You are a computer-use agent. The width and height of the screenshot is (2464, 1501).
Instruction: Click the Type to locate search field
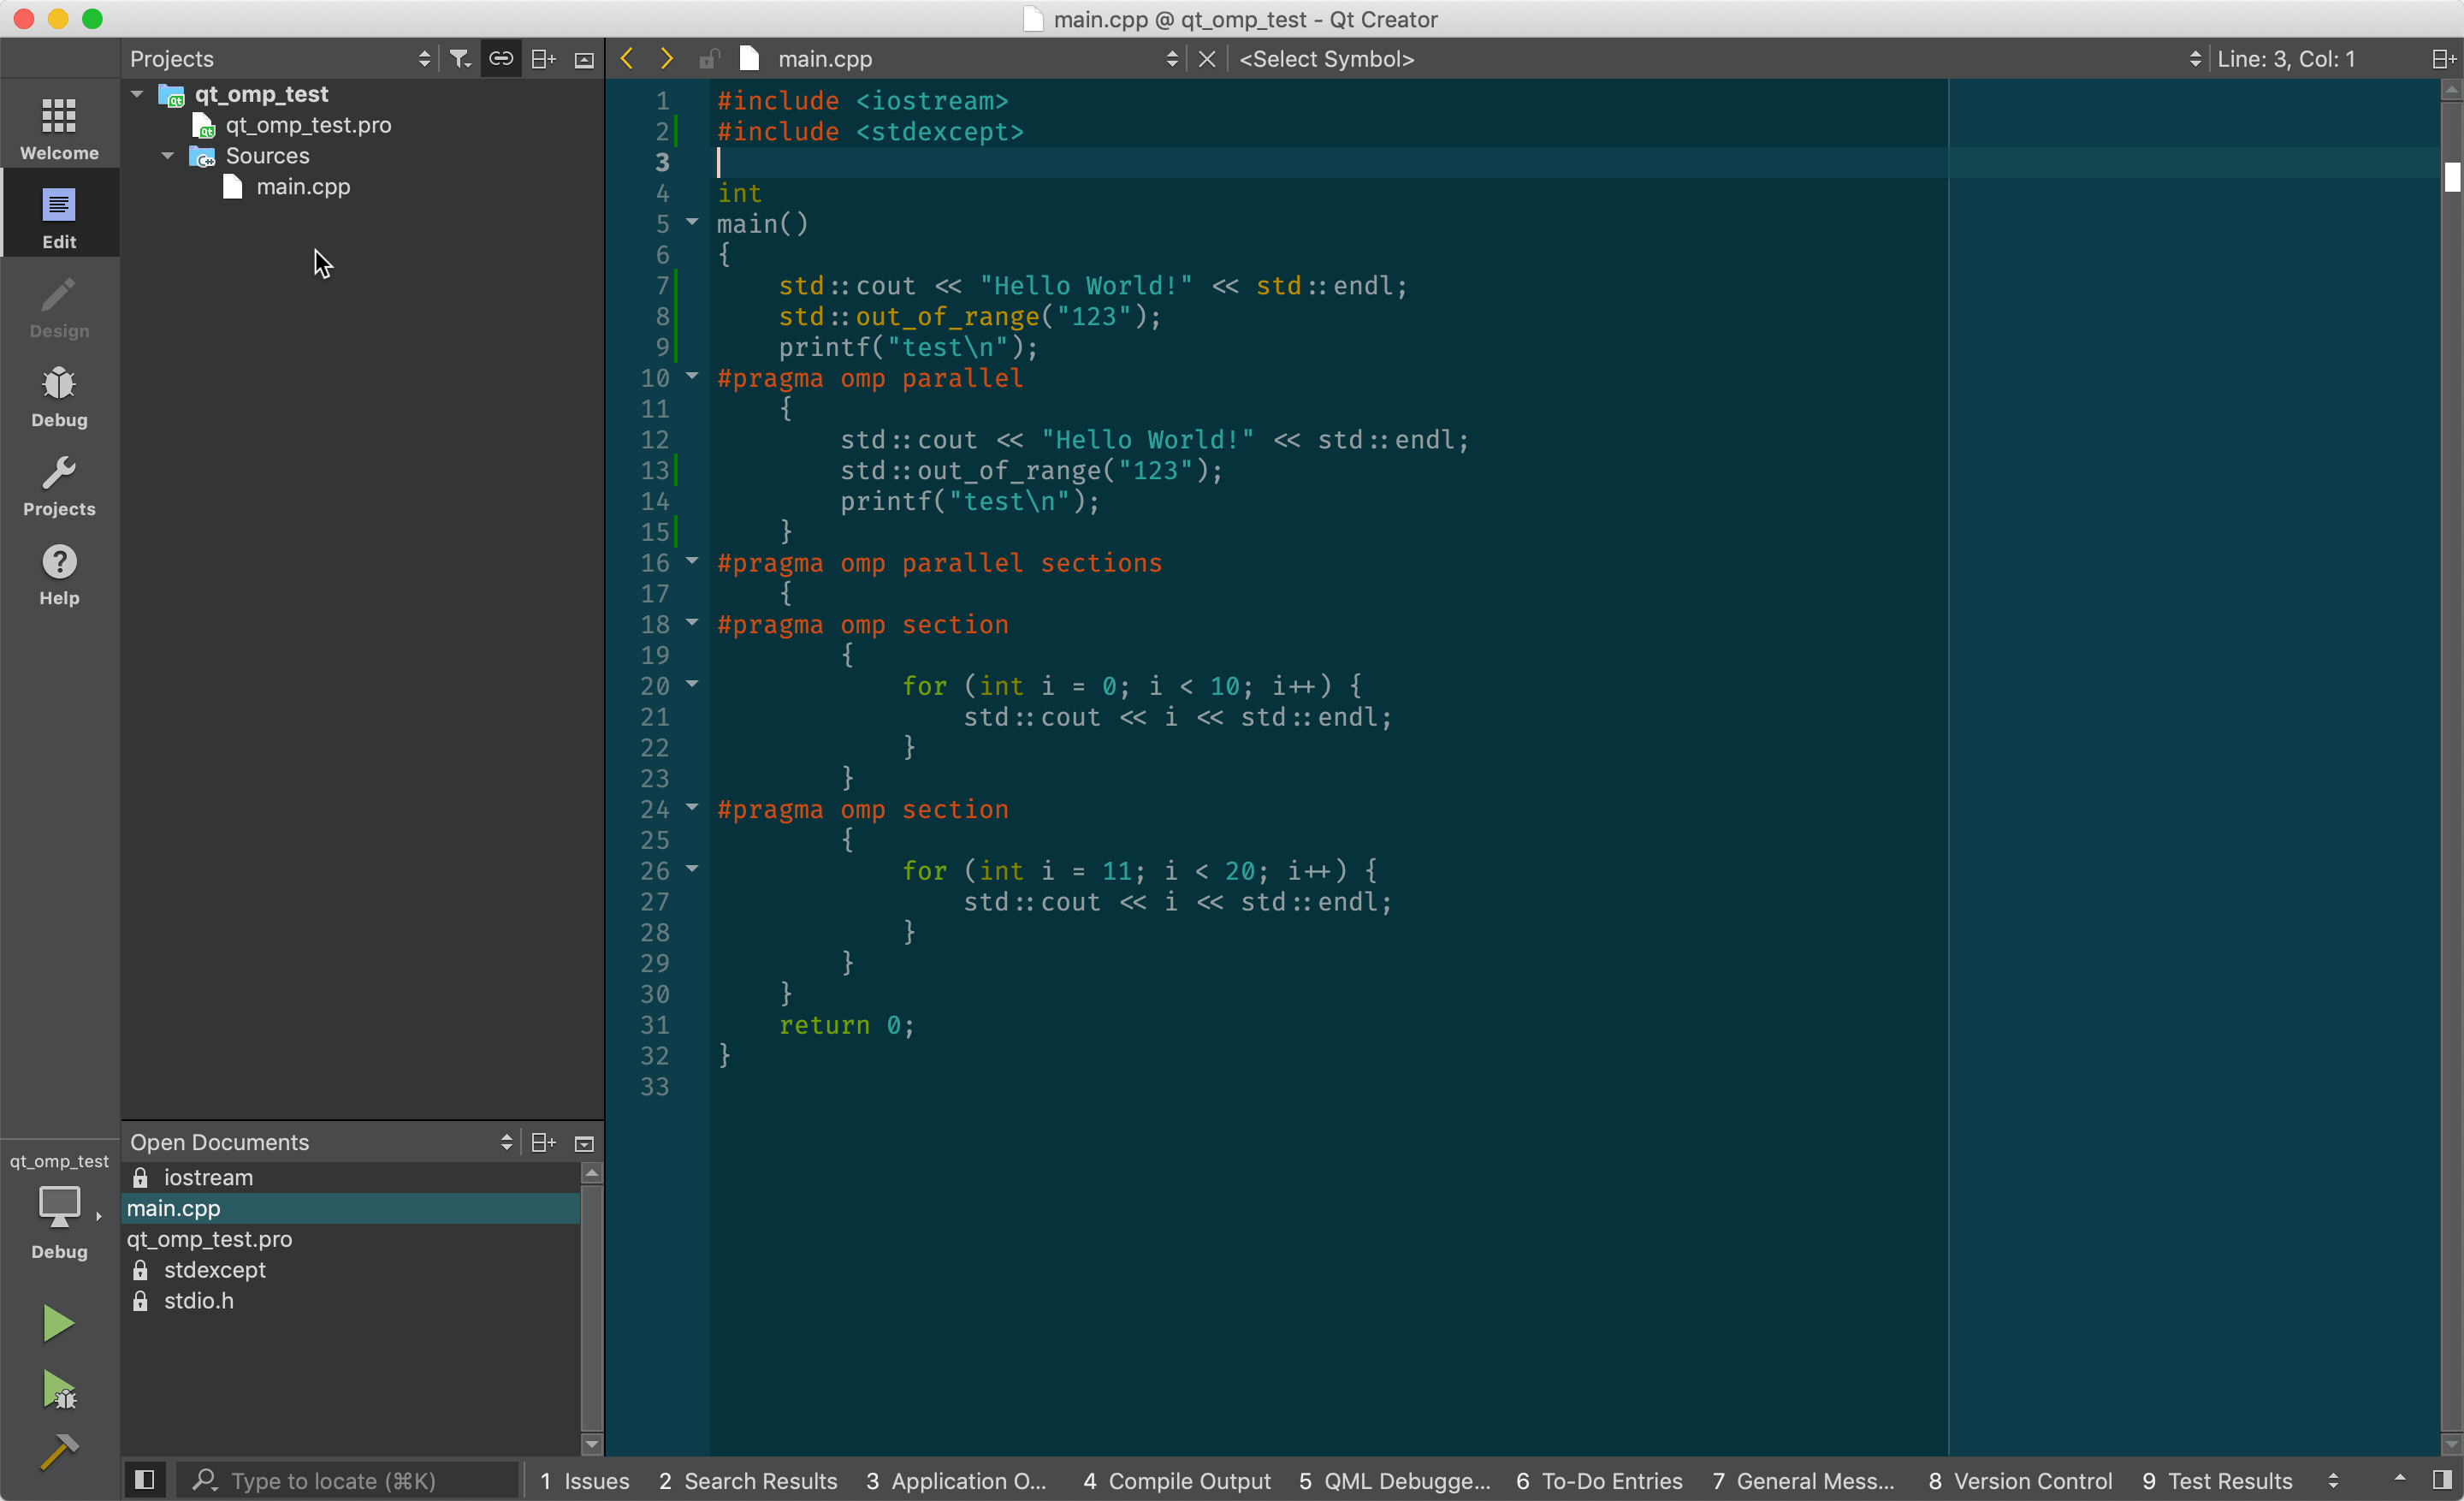click(x=349, y=1480)
